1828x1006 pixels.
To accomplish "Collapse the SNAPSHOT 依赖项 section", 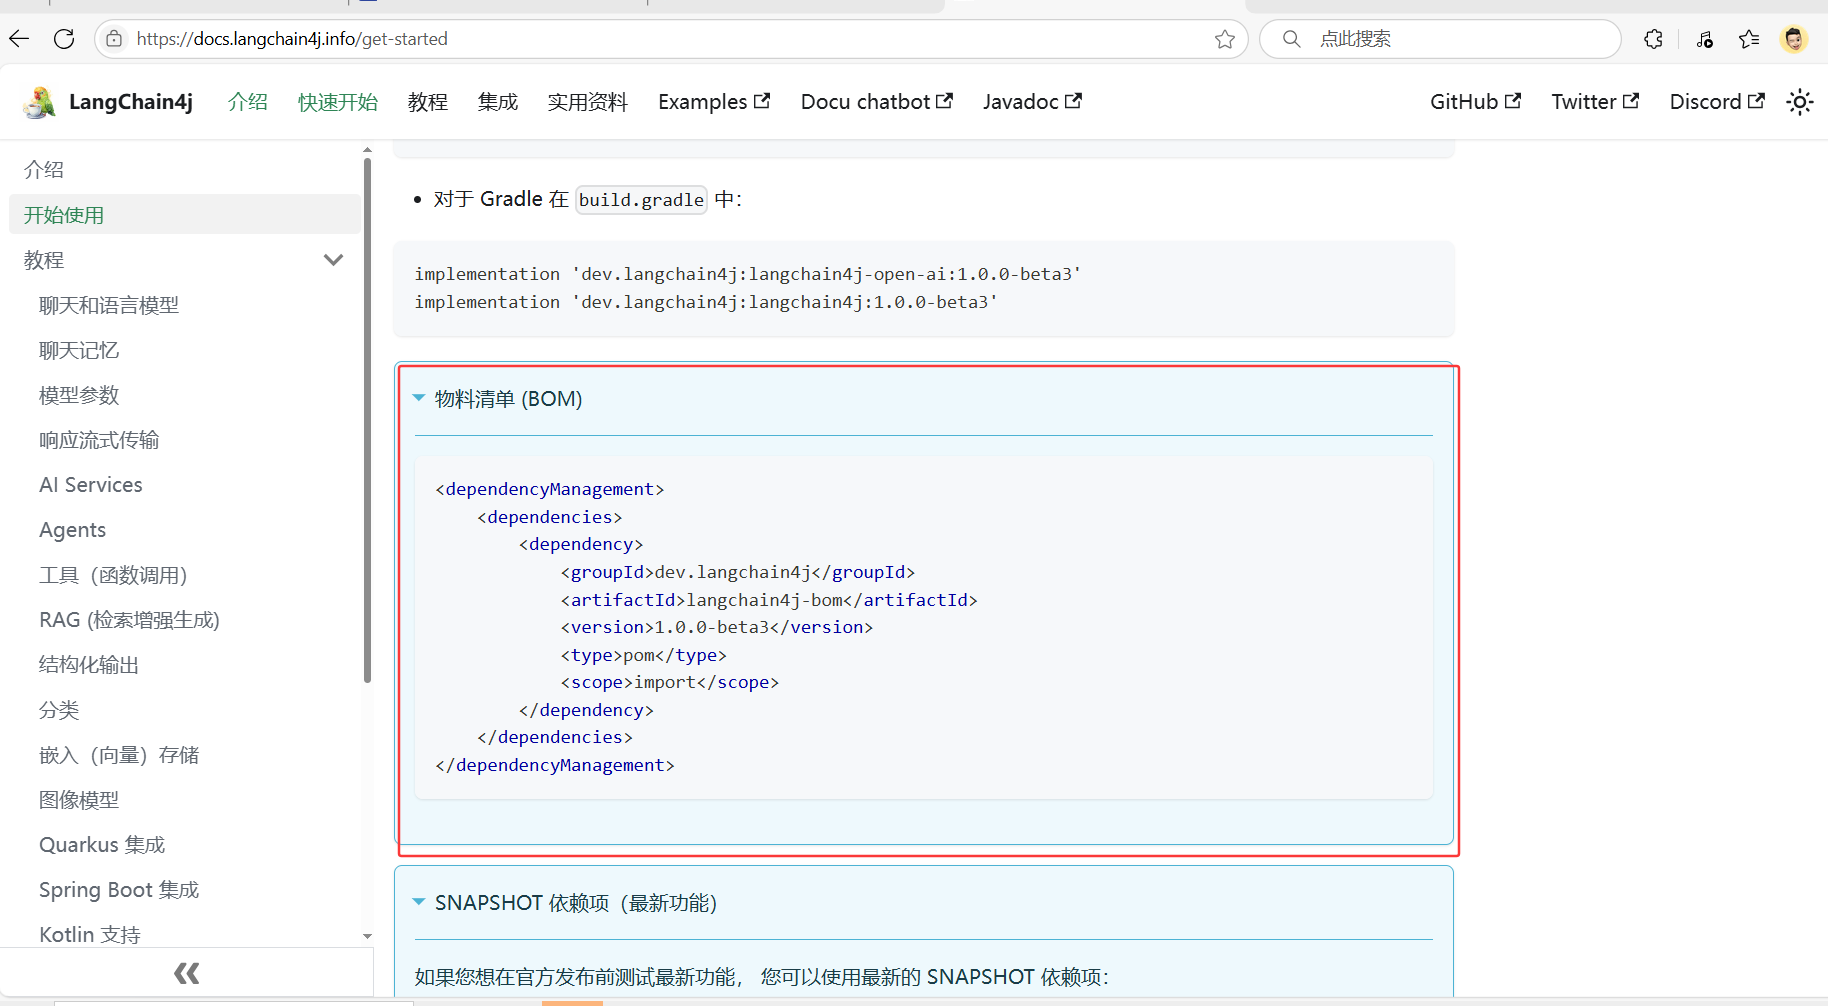I will (419, 902).
